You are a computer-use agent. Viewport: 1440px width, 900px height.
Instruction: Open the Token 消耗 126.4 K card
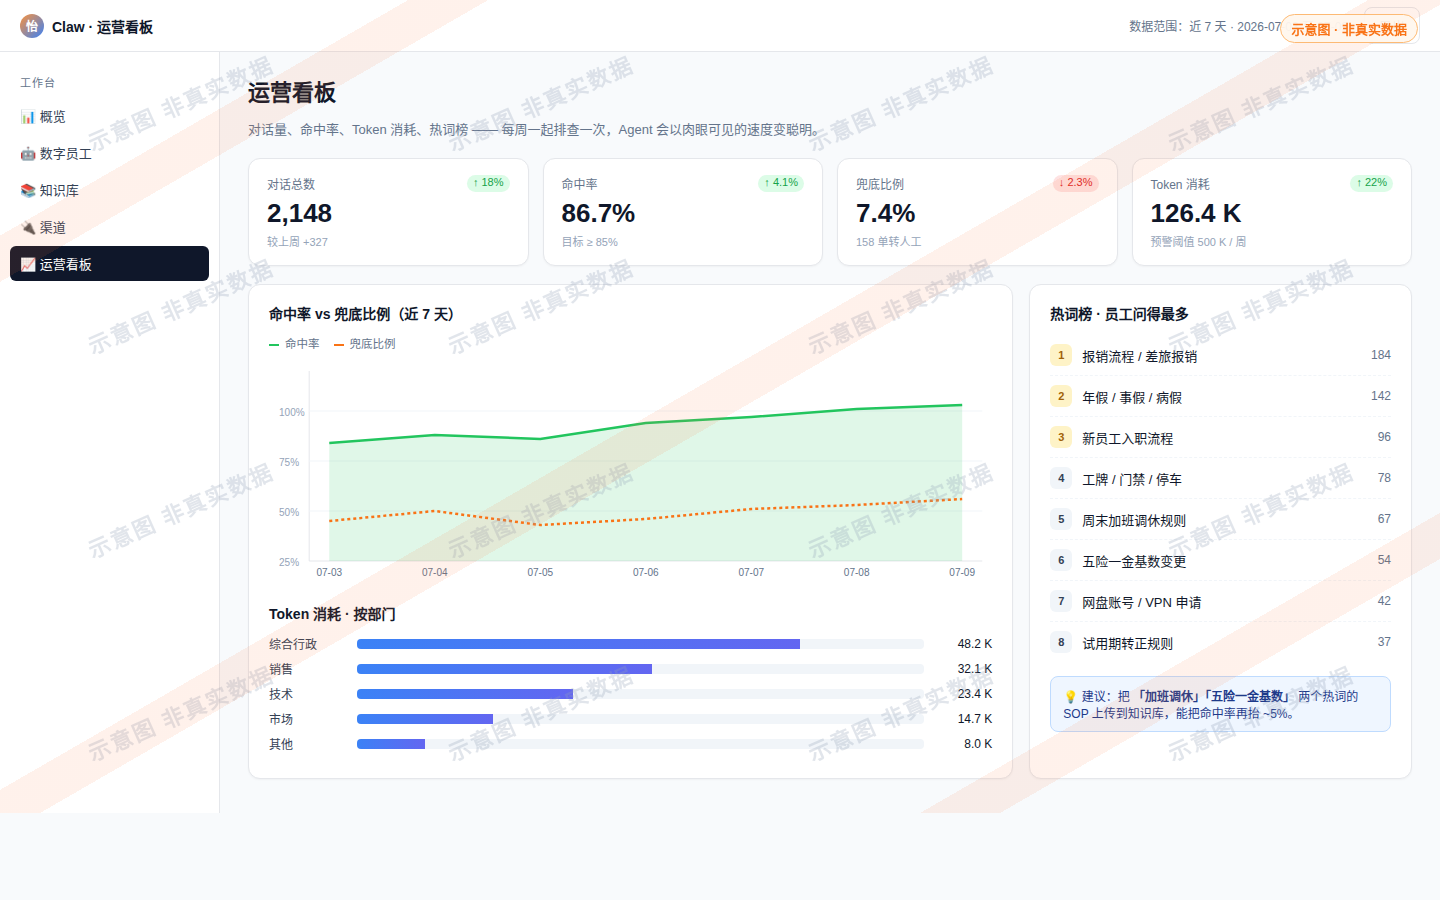click(x=1271, y=212)
